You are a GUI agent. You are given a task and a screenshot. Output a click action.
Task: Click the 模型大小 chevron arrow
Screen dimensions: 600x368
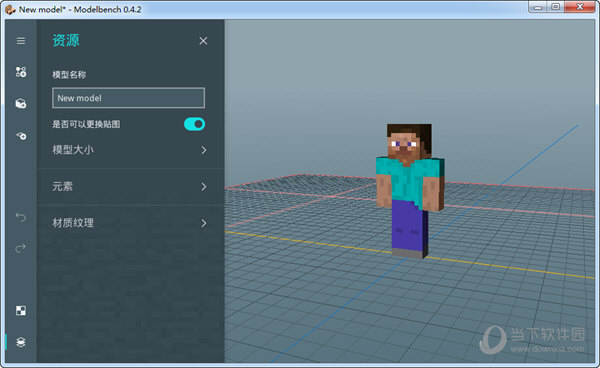[x=204, y=150]
